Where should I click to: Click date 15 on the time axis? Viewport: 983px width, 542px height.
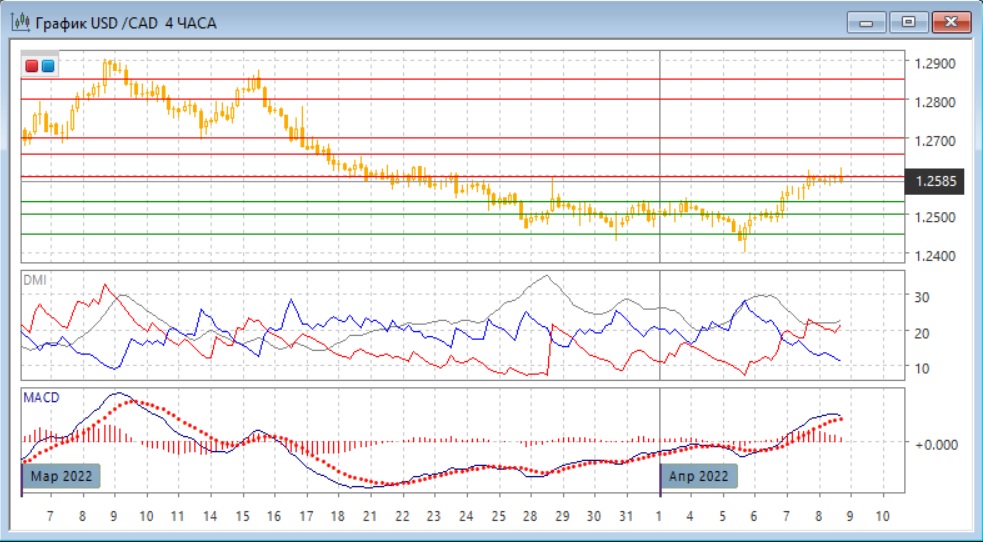(242, 516)
